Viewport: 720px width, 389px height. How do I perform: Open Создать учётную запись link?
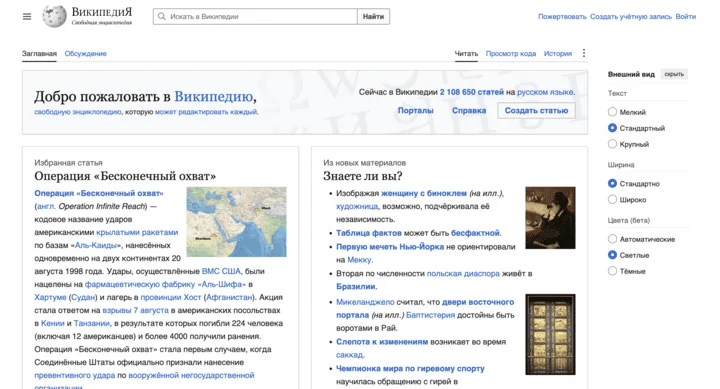(631, 17)
